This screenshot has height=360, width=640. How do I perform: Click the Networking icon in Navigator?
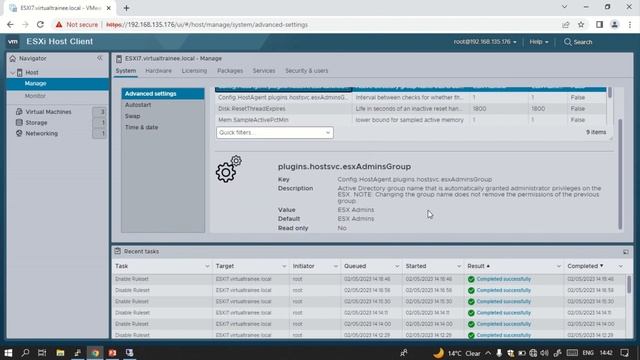(19, 133)
